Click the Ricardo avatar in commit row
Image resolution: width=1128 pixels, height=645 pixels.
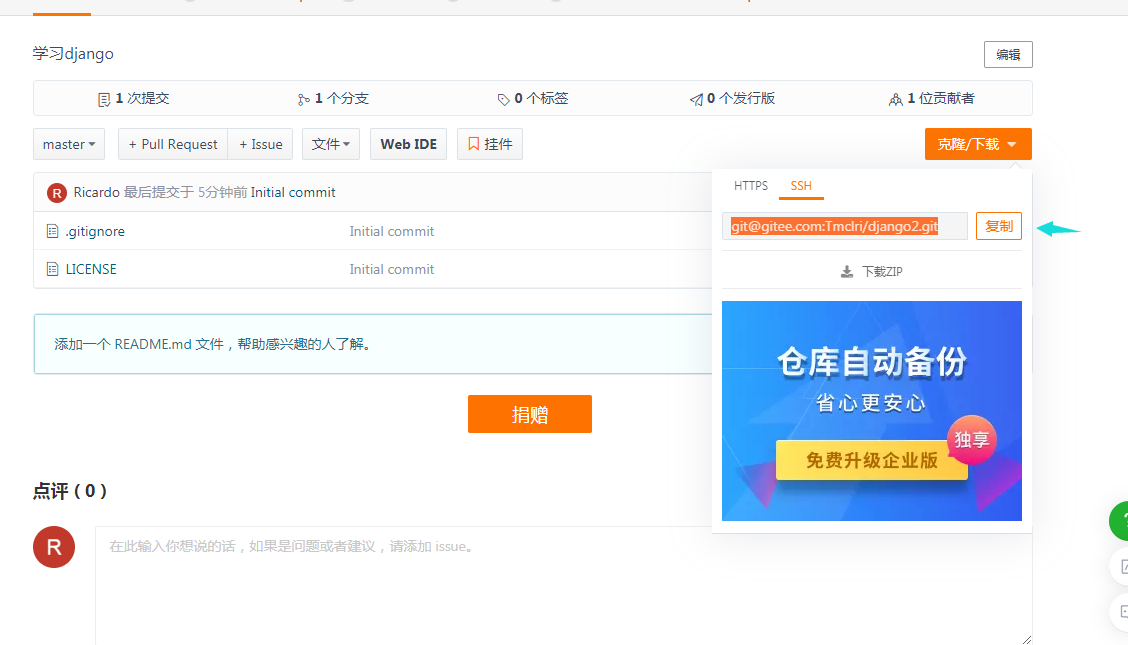[x=57, y=193]
